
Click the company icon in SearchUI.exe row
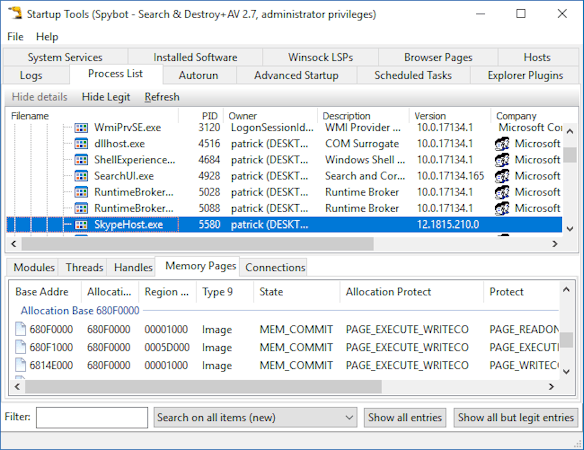coord(502,176)
